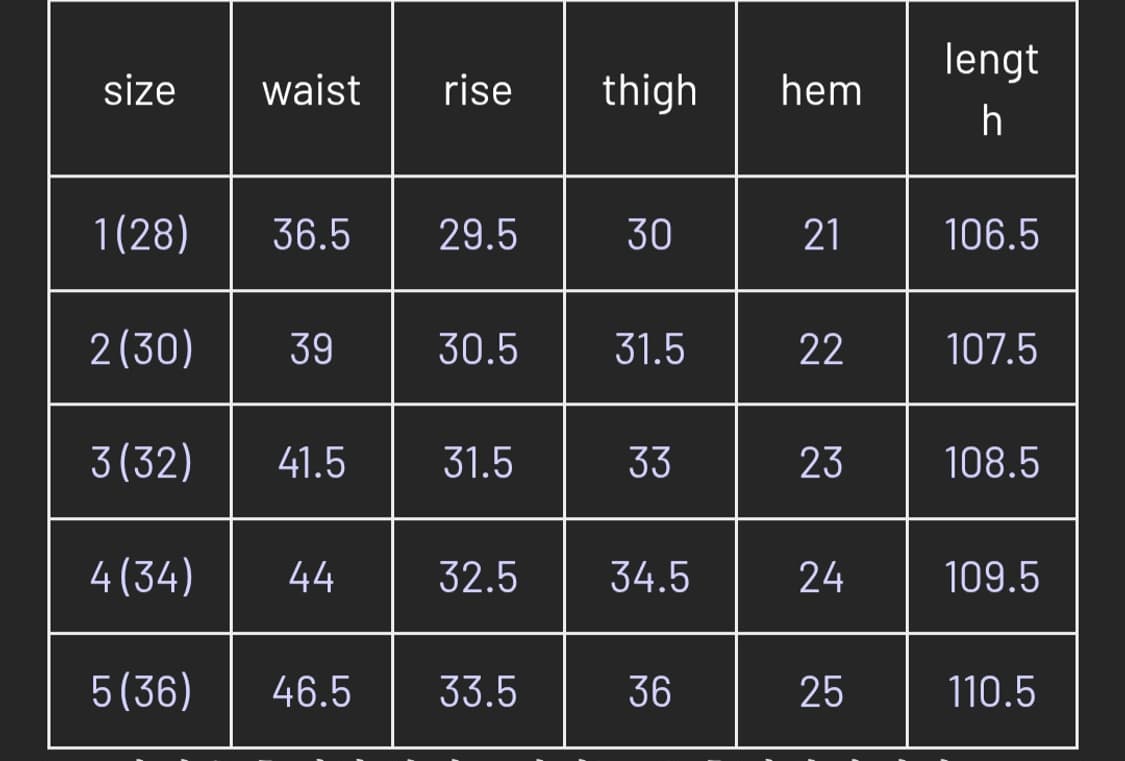The height and width of the screenshot is (761, 1125).
Task: Click the "hem" column header
Action: pos(821,91)
